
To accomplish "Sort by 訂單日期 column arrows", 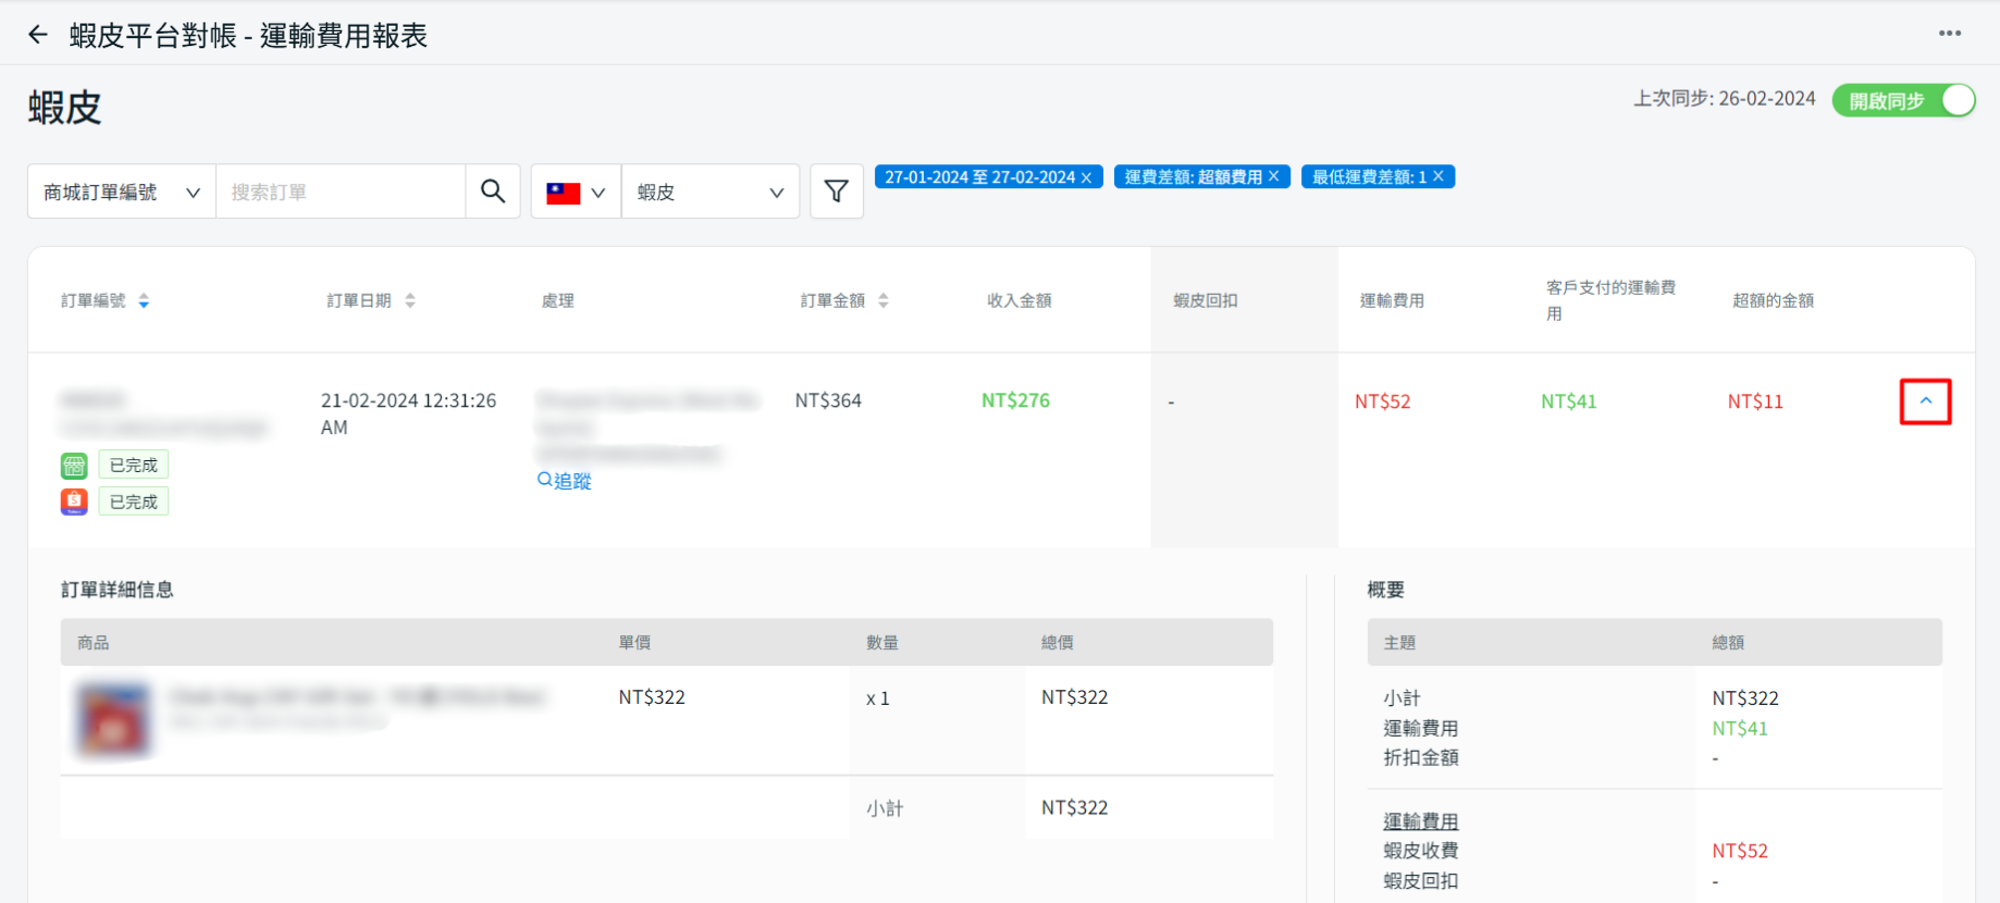I will (410, 301).
